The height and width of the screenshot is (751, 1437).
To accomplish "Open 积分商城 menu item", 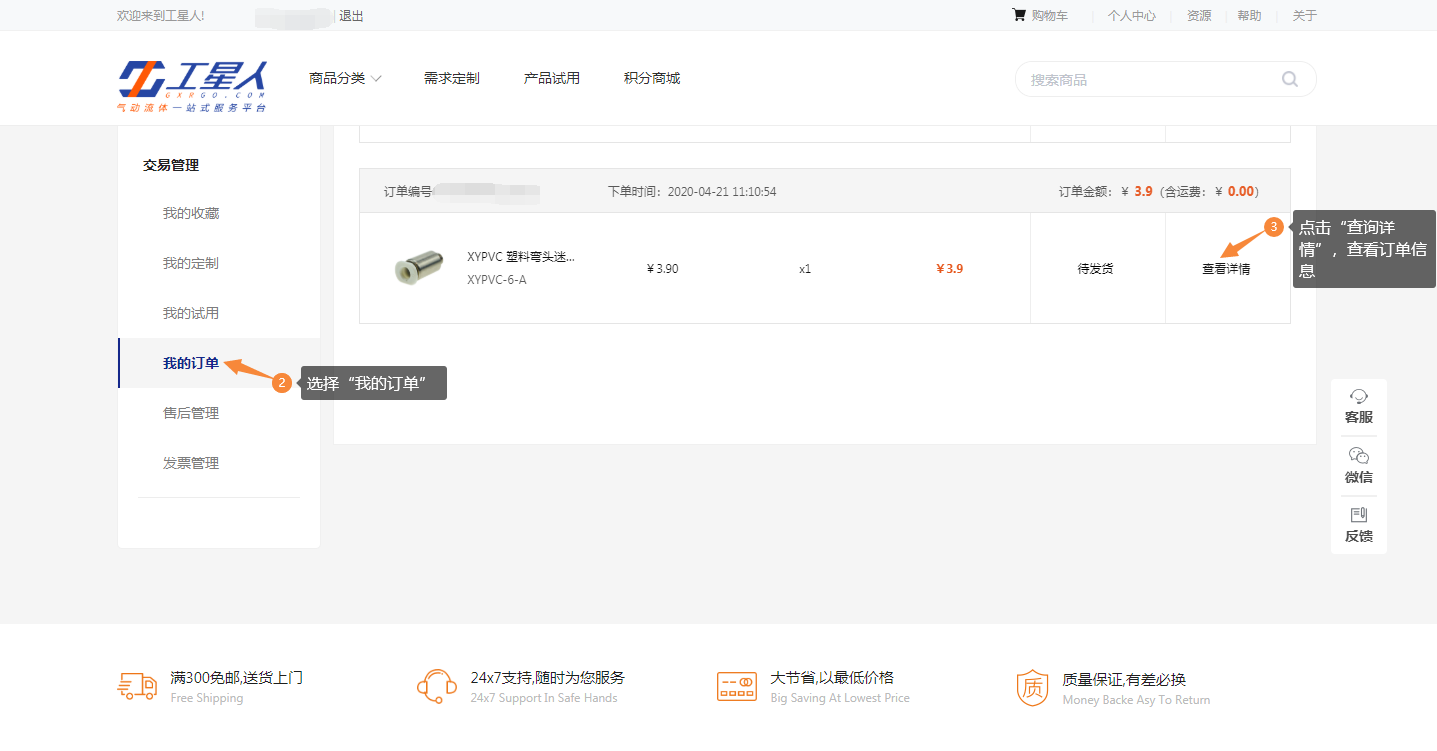I will click(x=651, y=78).
